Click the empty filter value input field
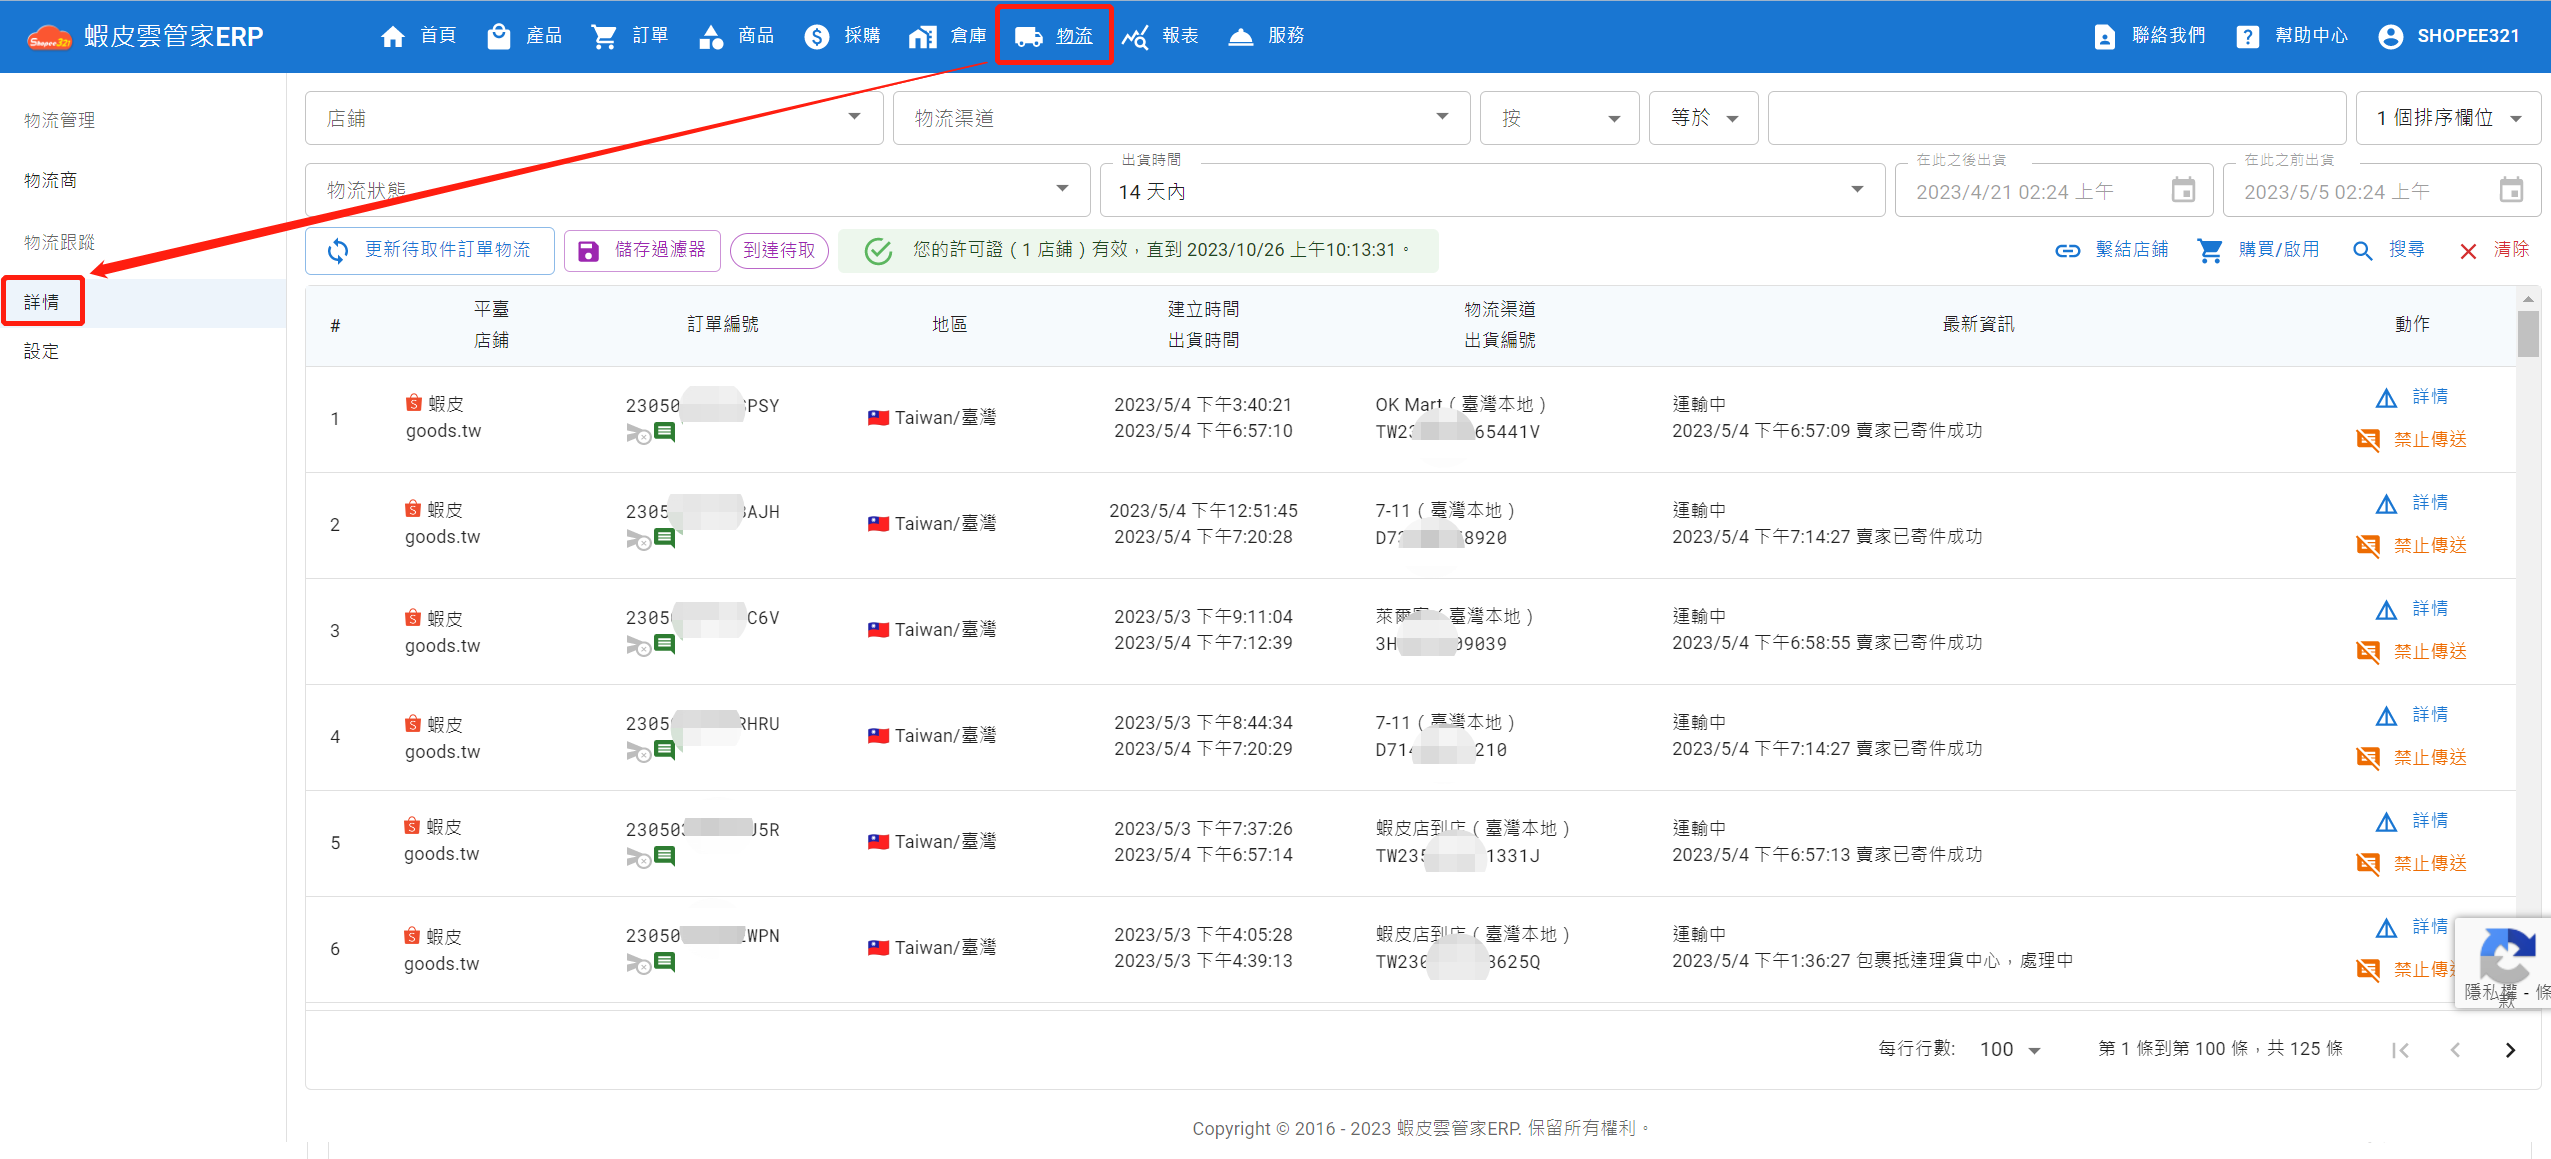 pyautogui.click(x=2056, y=118)
